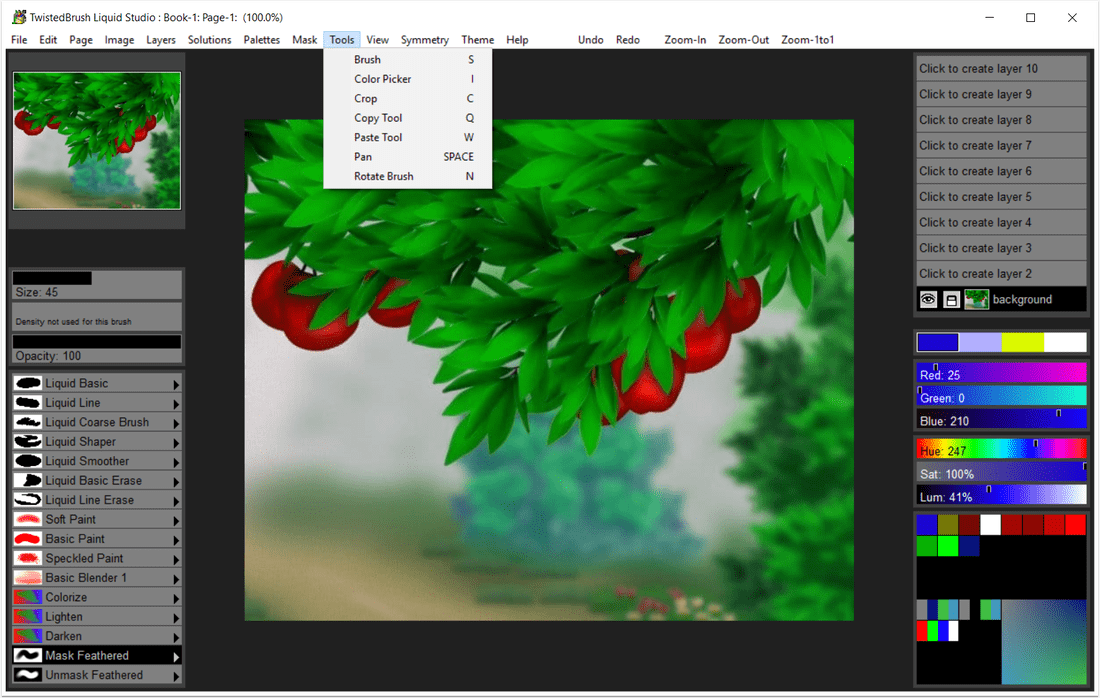Select the Liquid Smoother brush icon
Screen dimensions: 1100x698
pyautogui.click(x=28, y=461)
